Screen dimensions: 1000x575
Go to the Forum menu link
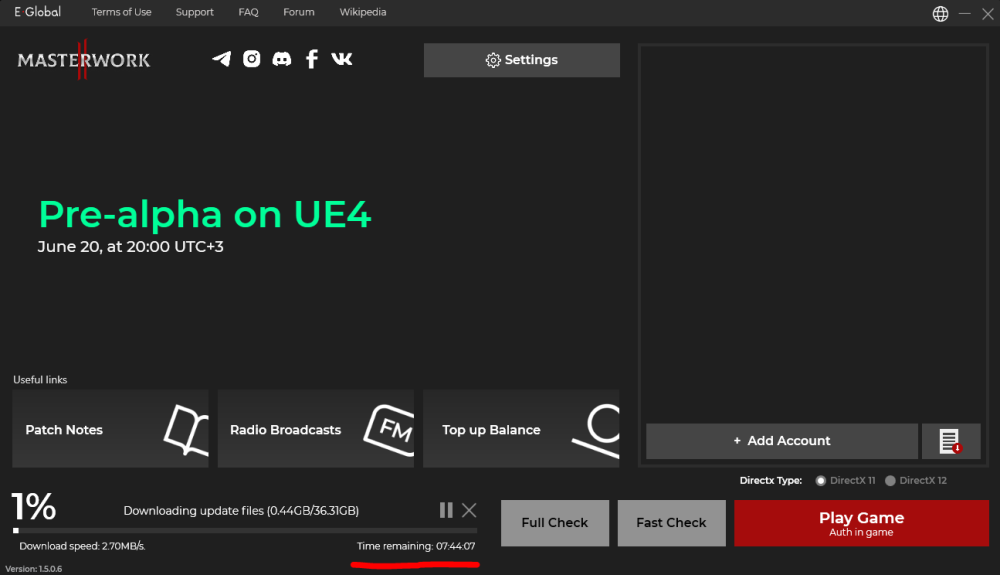(x=298, y=12)
